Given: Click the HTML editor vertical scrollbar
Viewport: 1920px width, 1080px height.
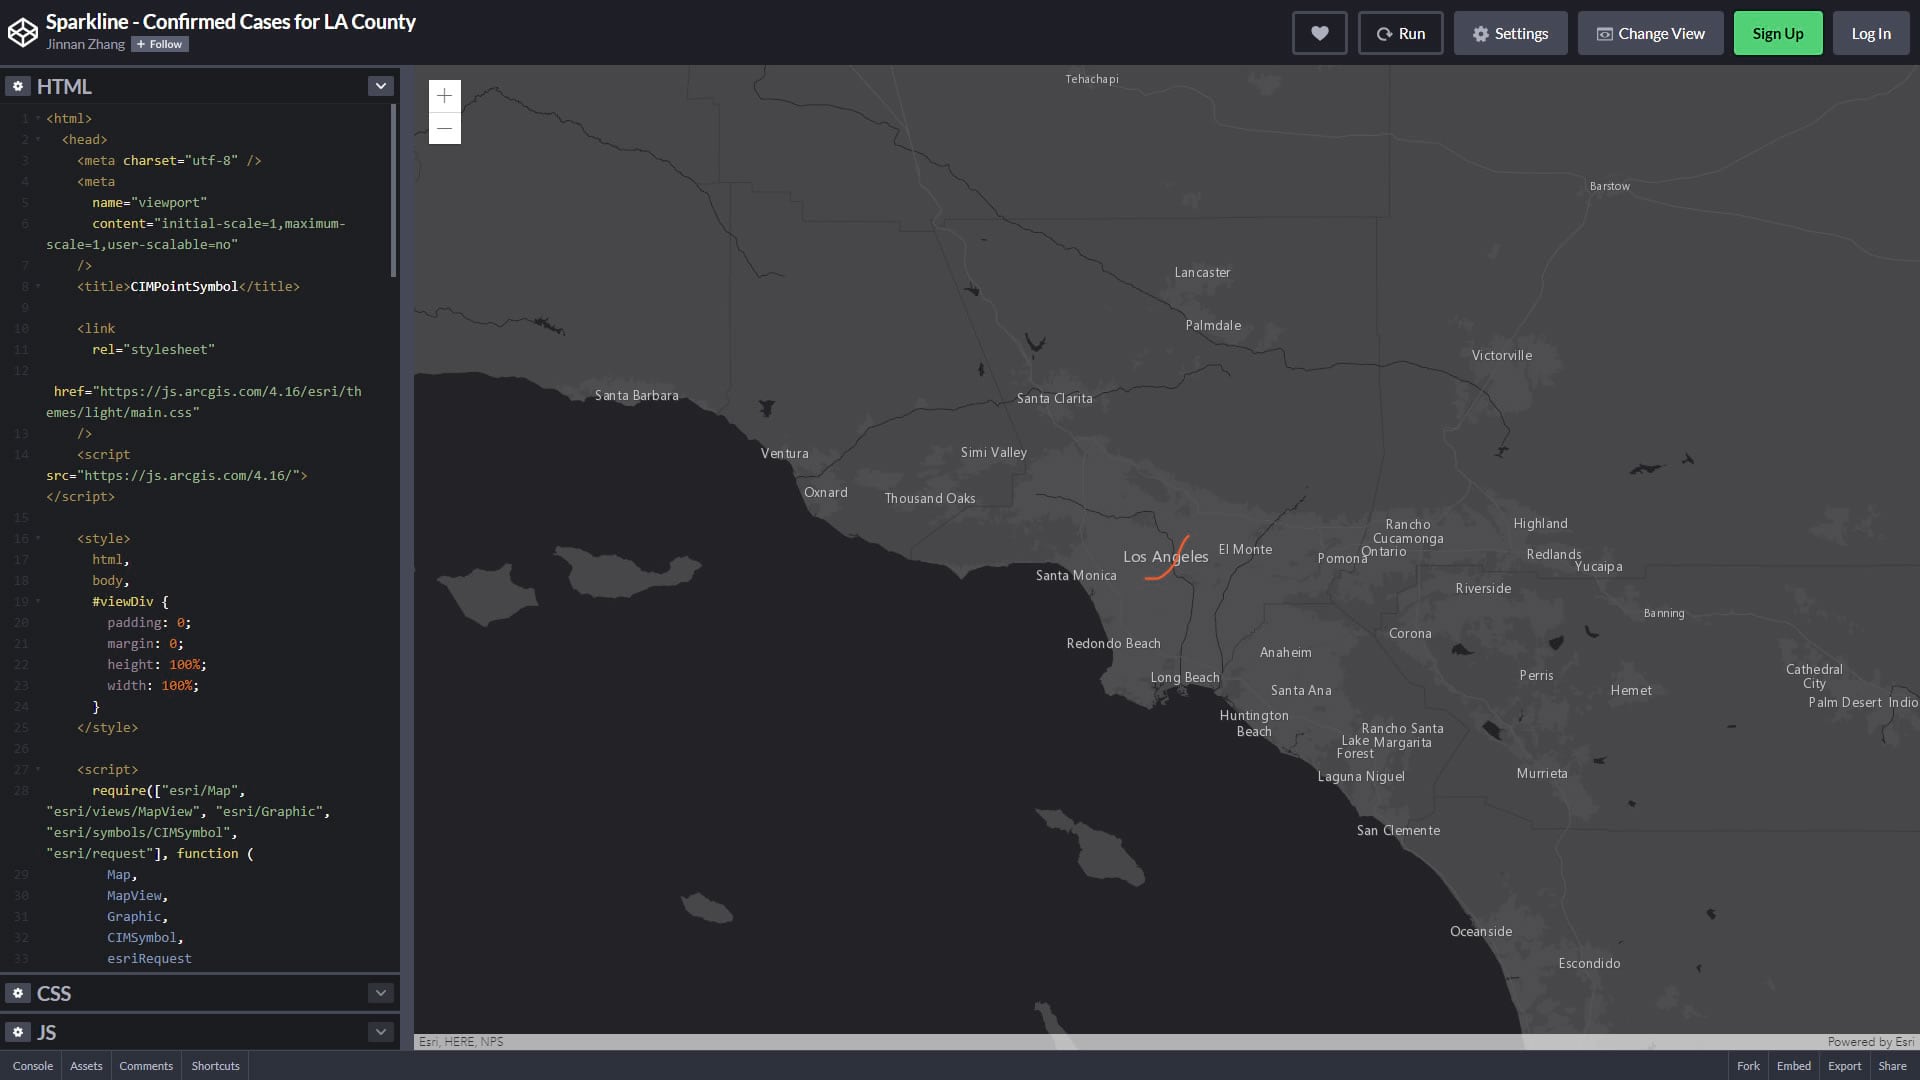Looking at the screenshot, I should pyautogui.click(x=393, y=190).
